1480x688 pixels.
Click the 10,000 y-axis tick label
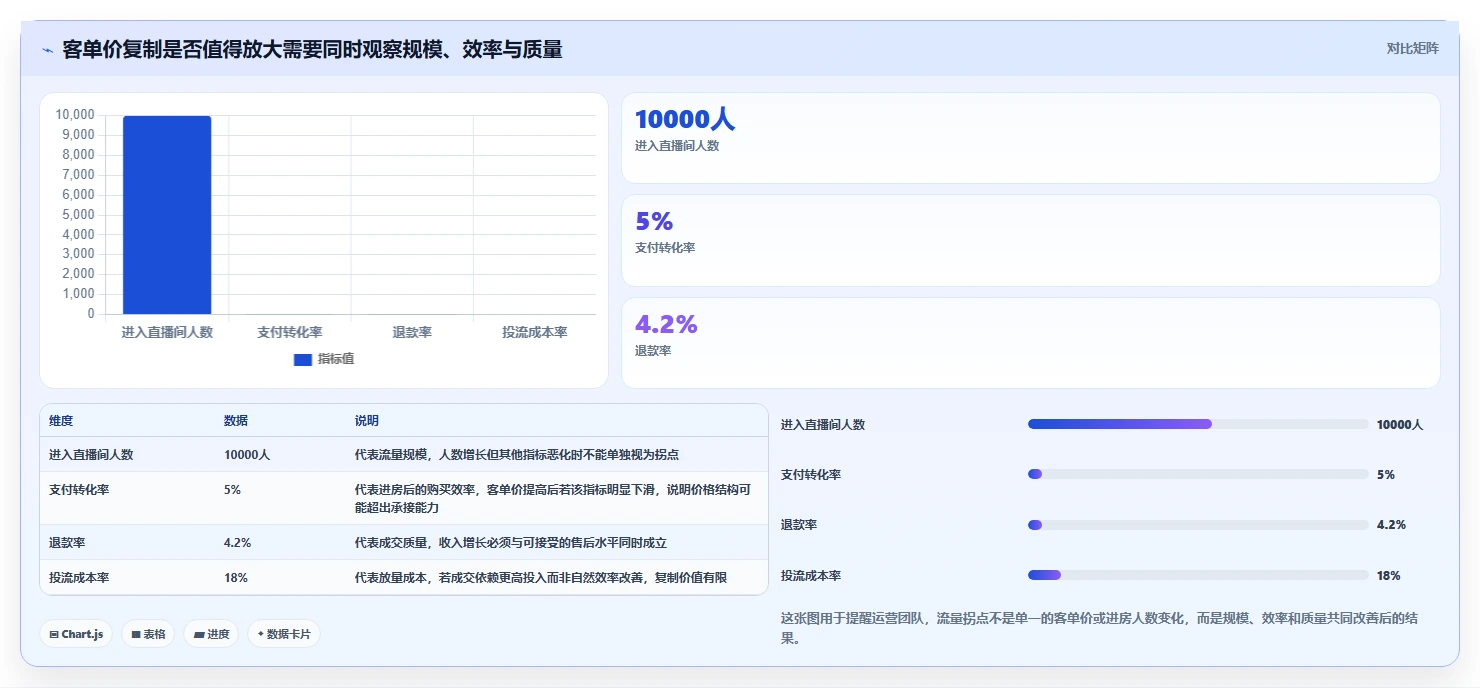(x=76, y=115)
